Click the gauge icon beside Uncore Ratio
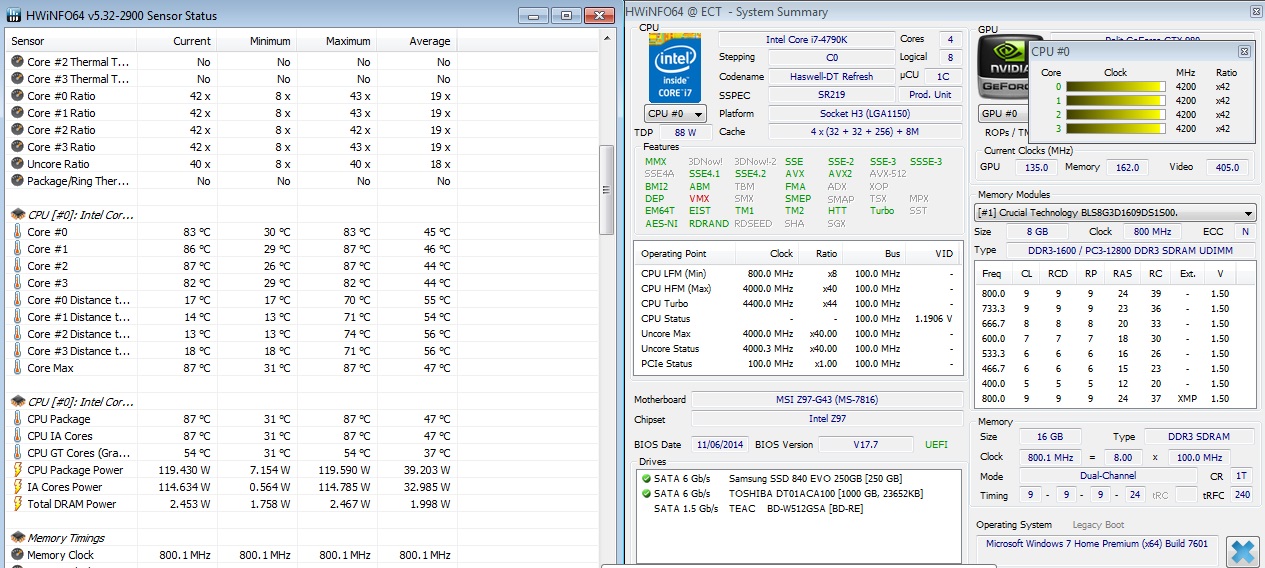 click(17, 164)
